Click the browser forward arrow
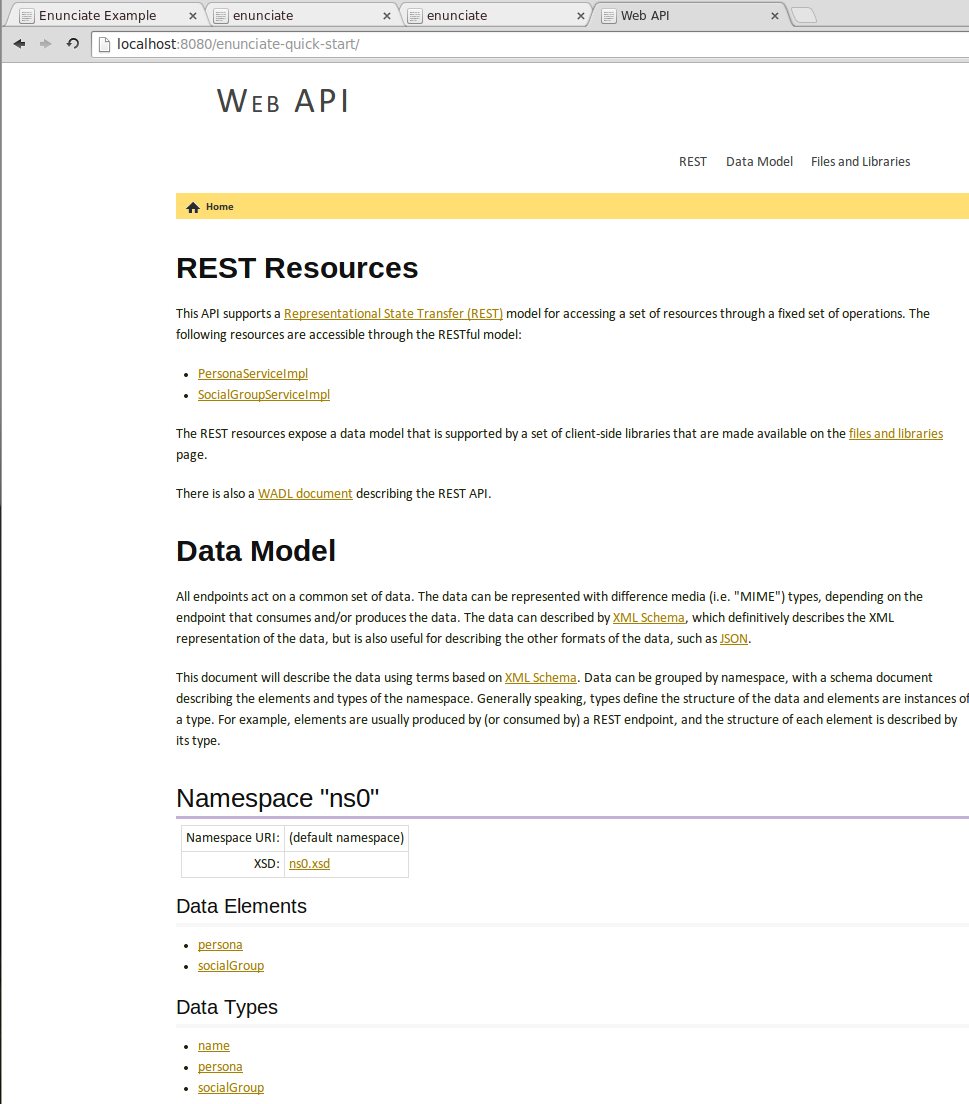 46,44
